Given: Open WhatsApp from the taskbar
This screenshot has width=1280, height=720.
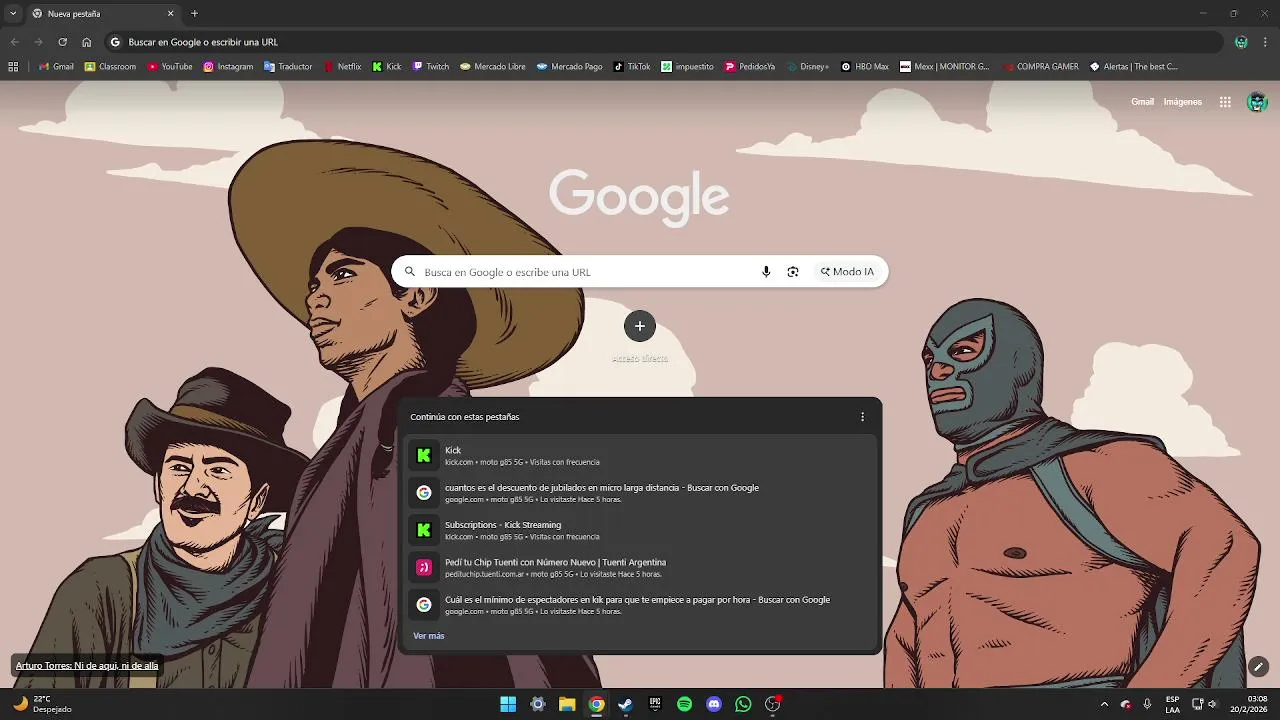Looking at the screenshot, I should 743,704.
